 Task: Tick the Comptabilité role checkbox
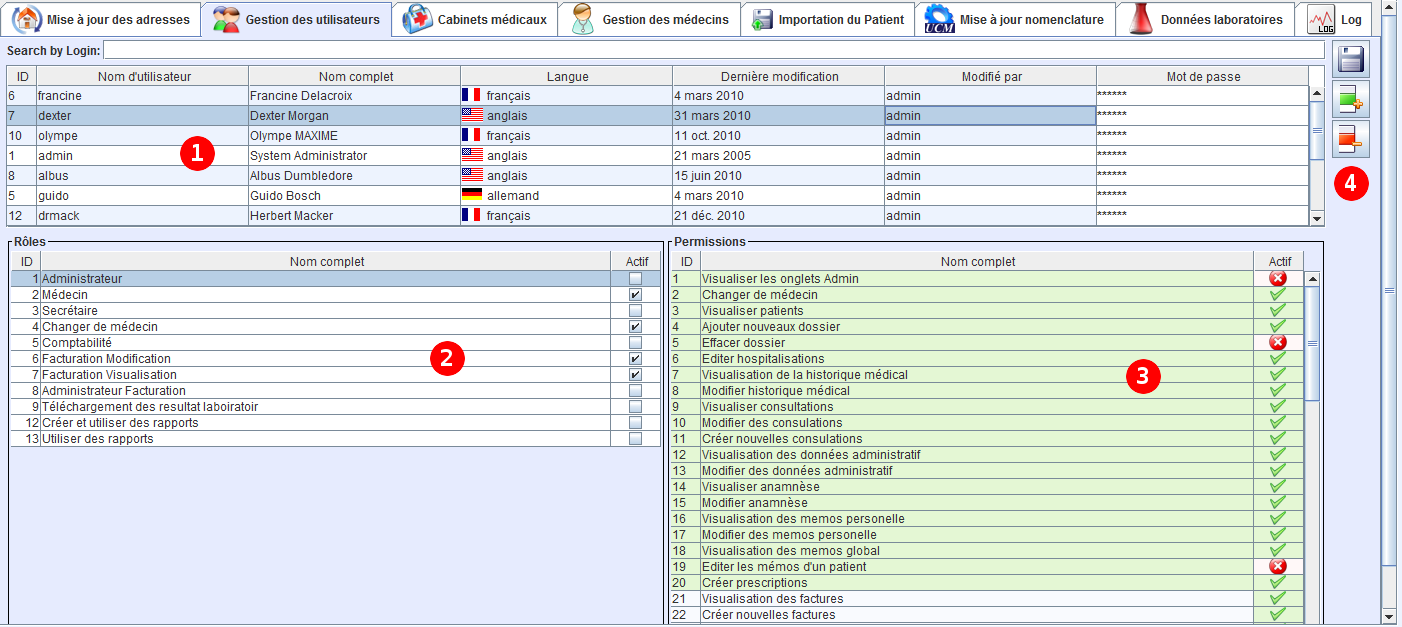635,343
